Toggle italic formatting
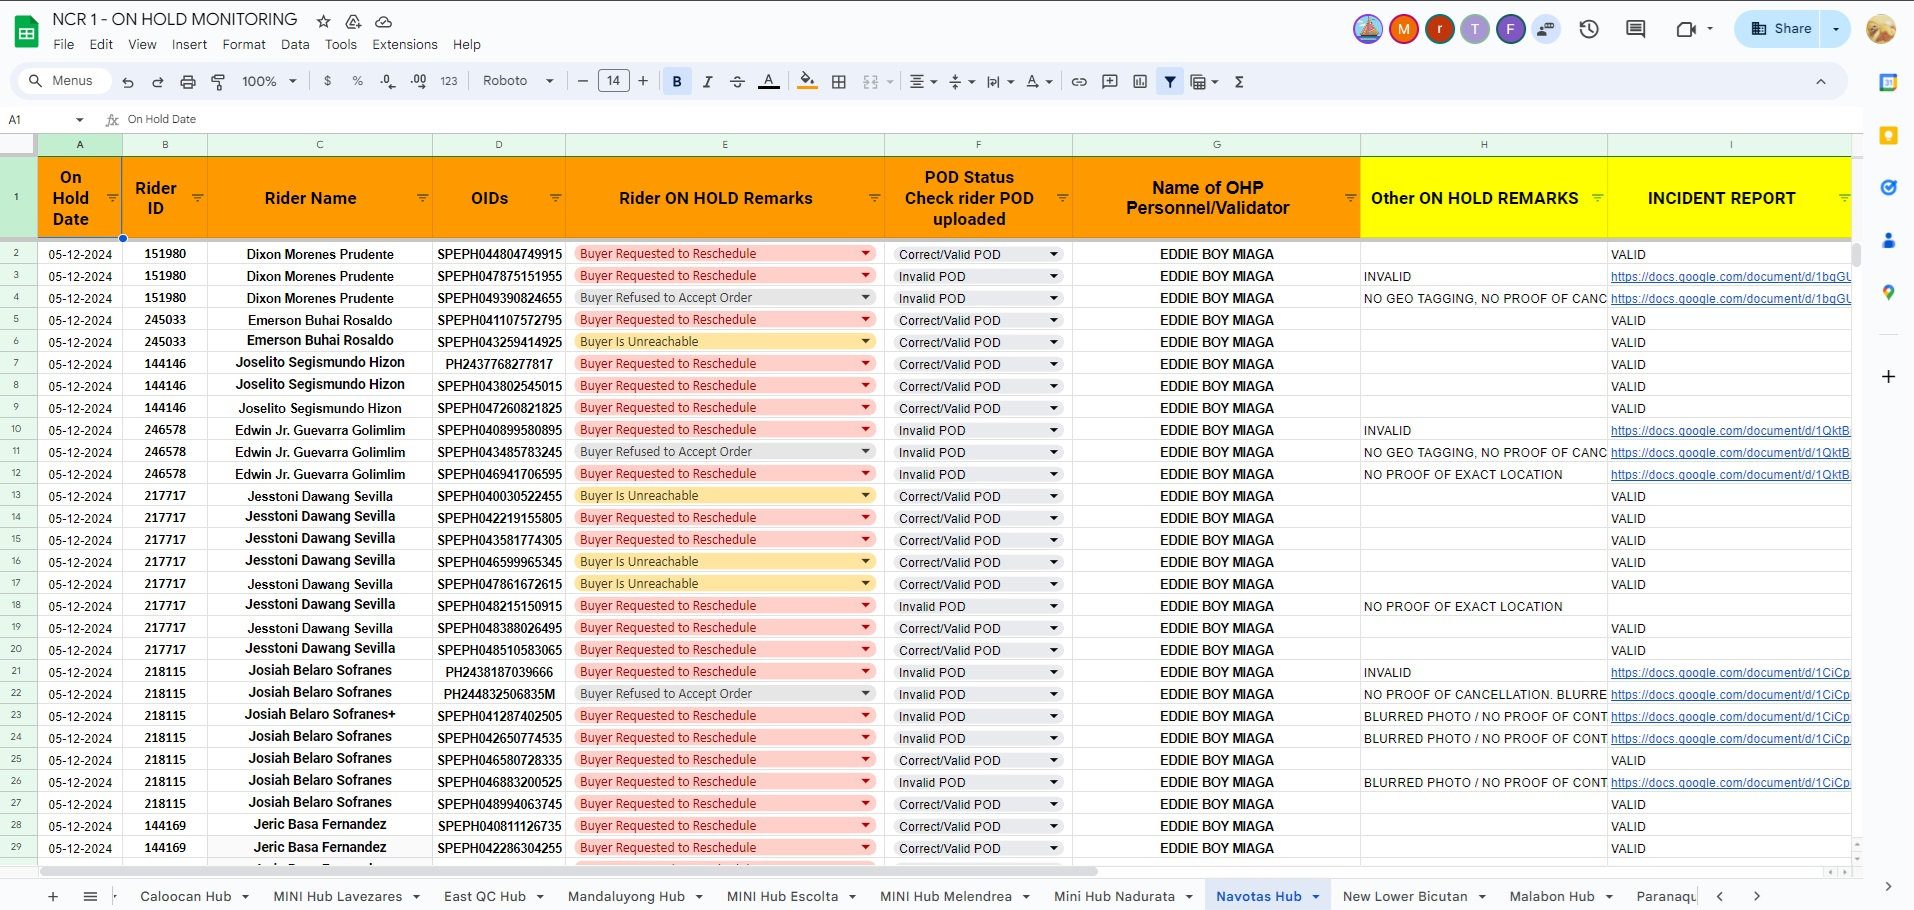The height and width of the screenshot is (910, 1914). point(707,82)
